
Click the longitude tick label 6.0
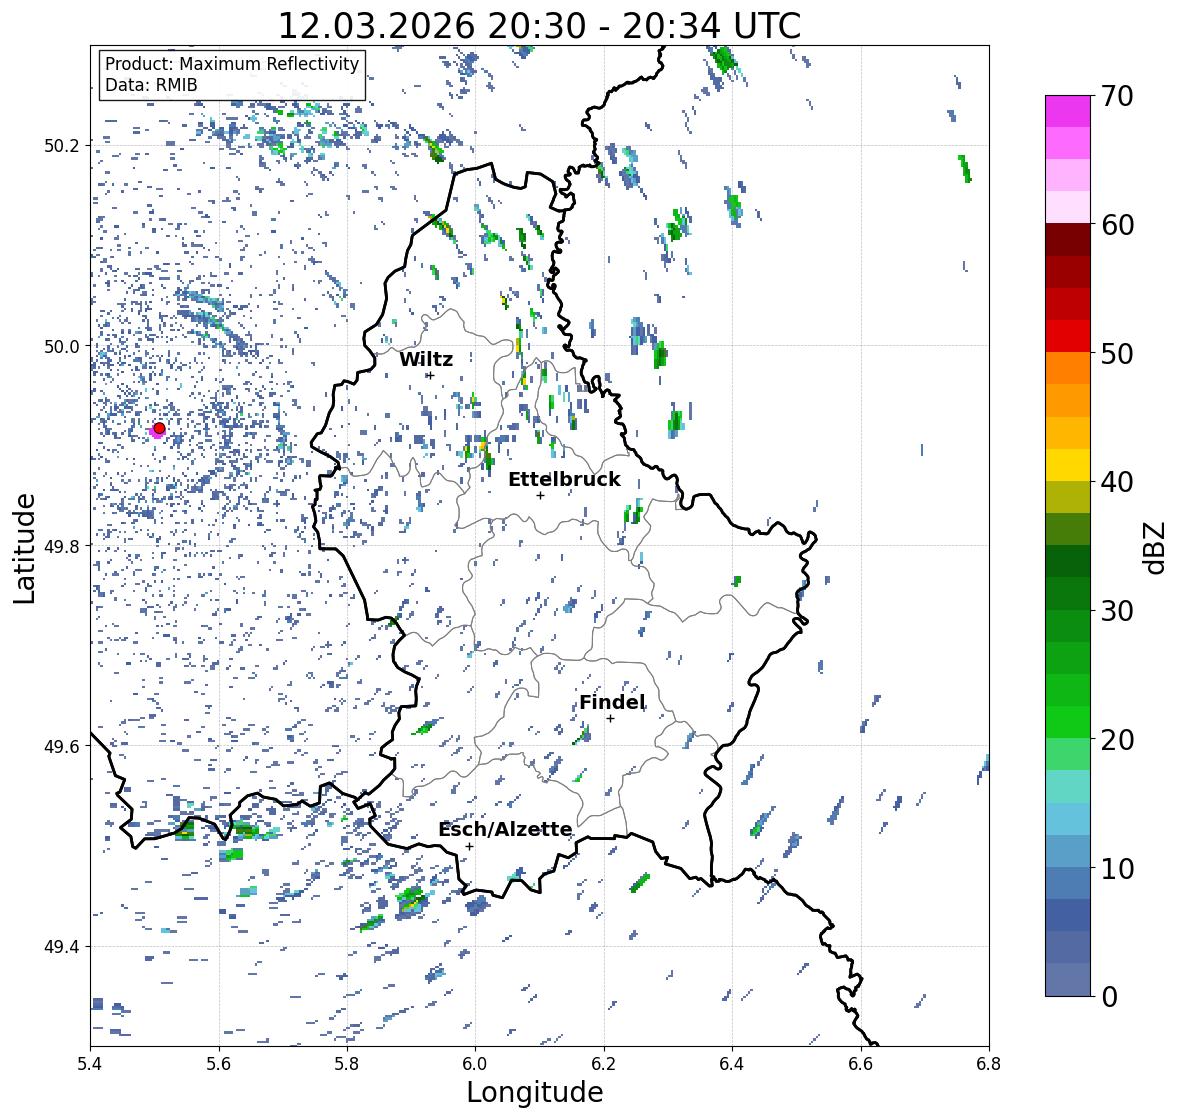(475, 1063)
